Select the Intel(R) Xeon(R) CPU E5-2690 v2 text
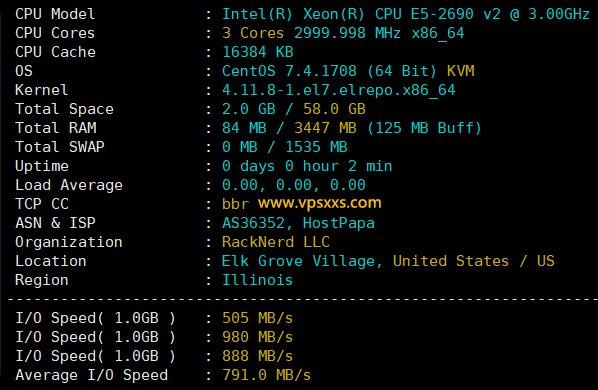 (361, 14)
